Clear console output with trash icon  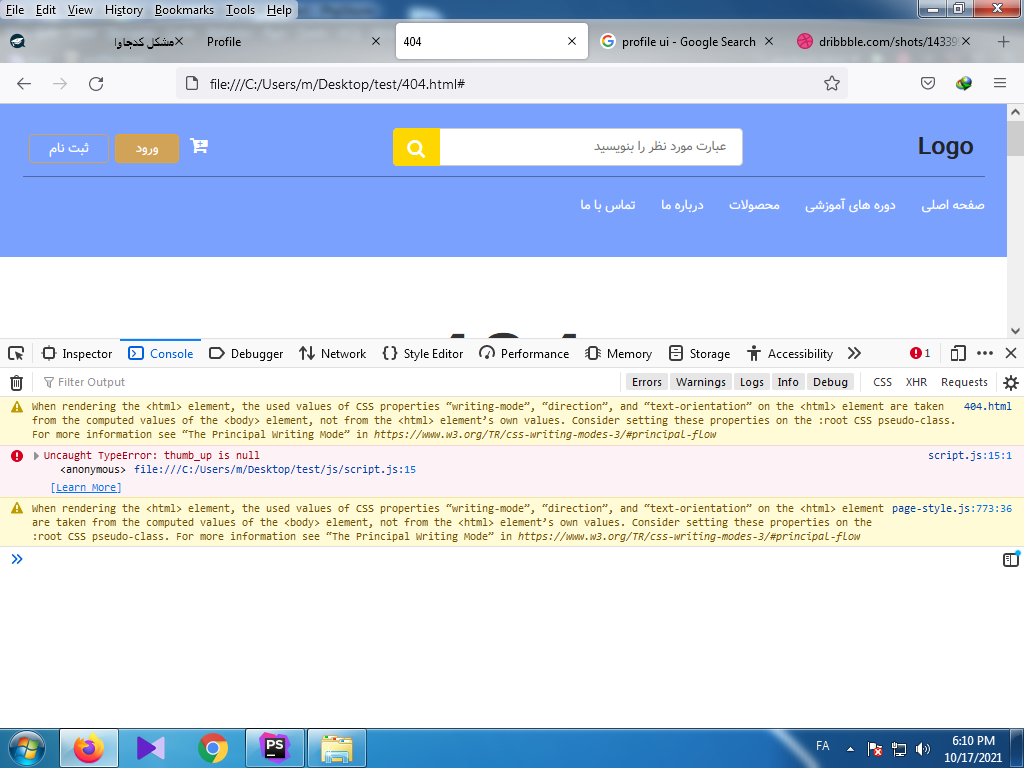16,382
